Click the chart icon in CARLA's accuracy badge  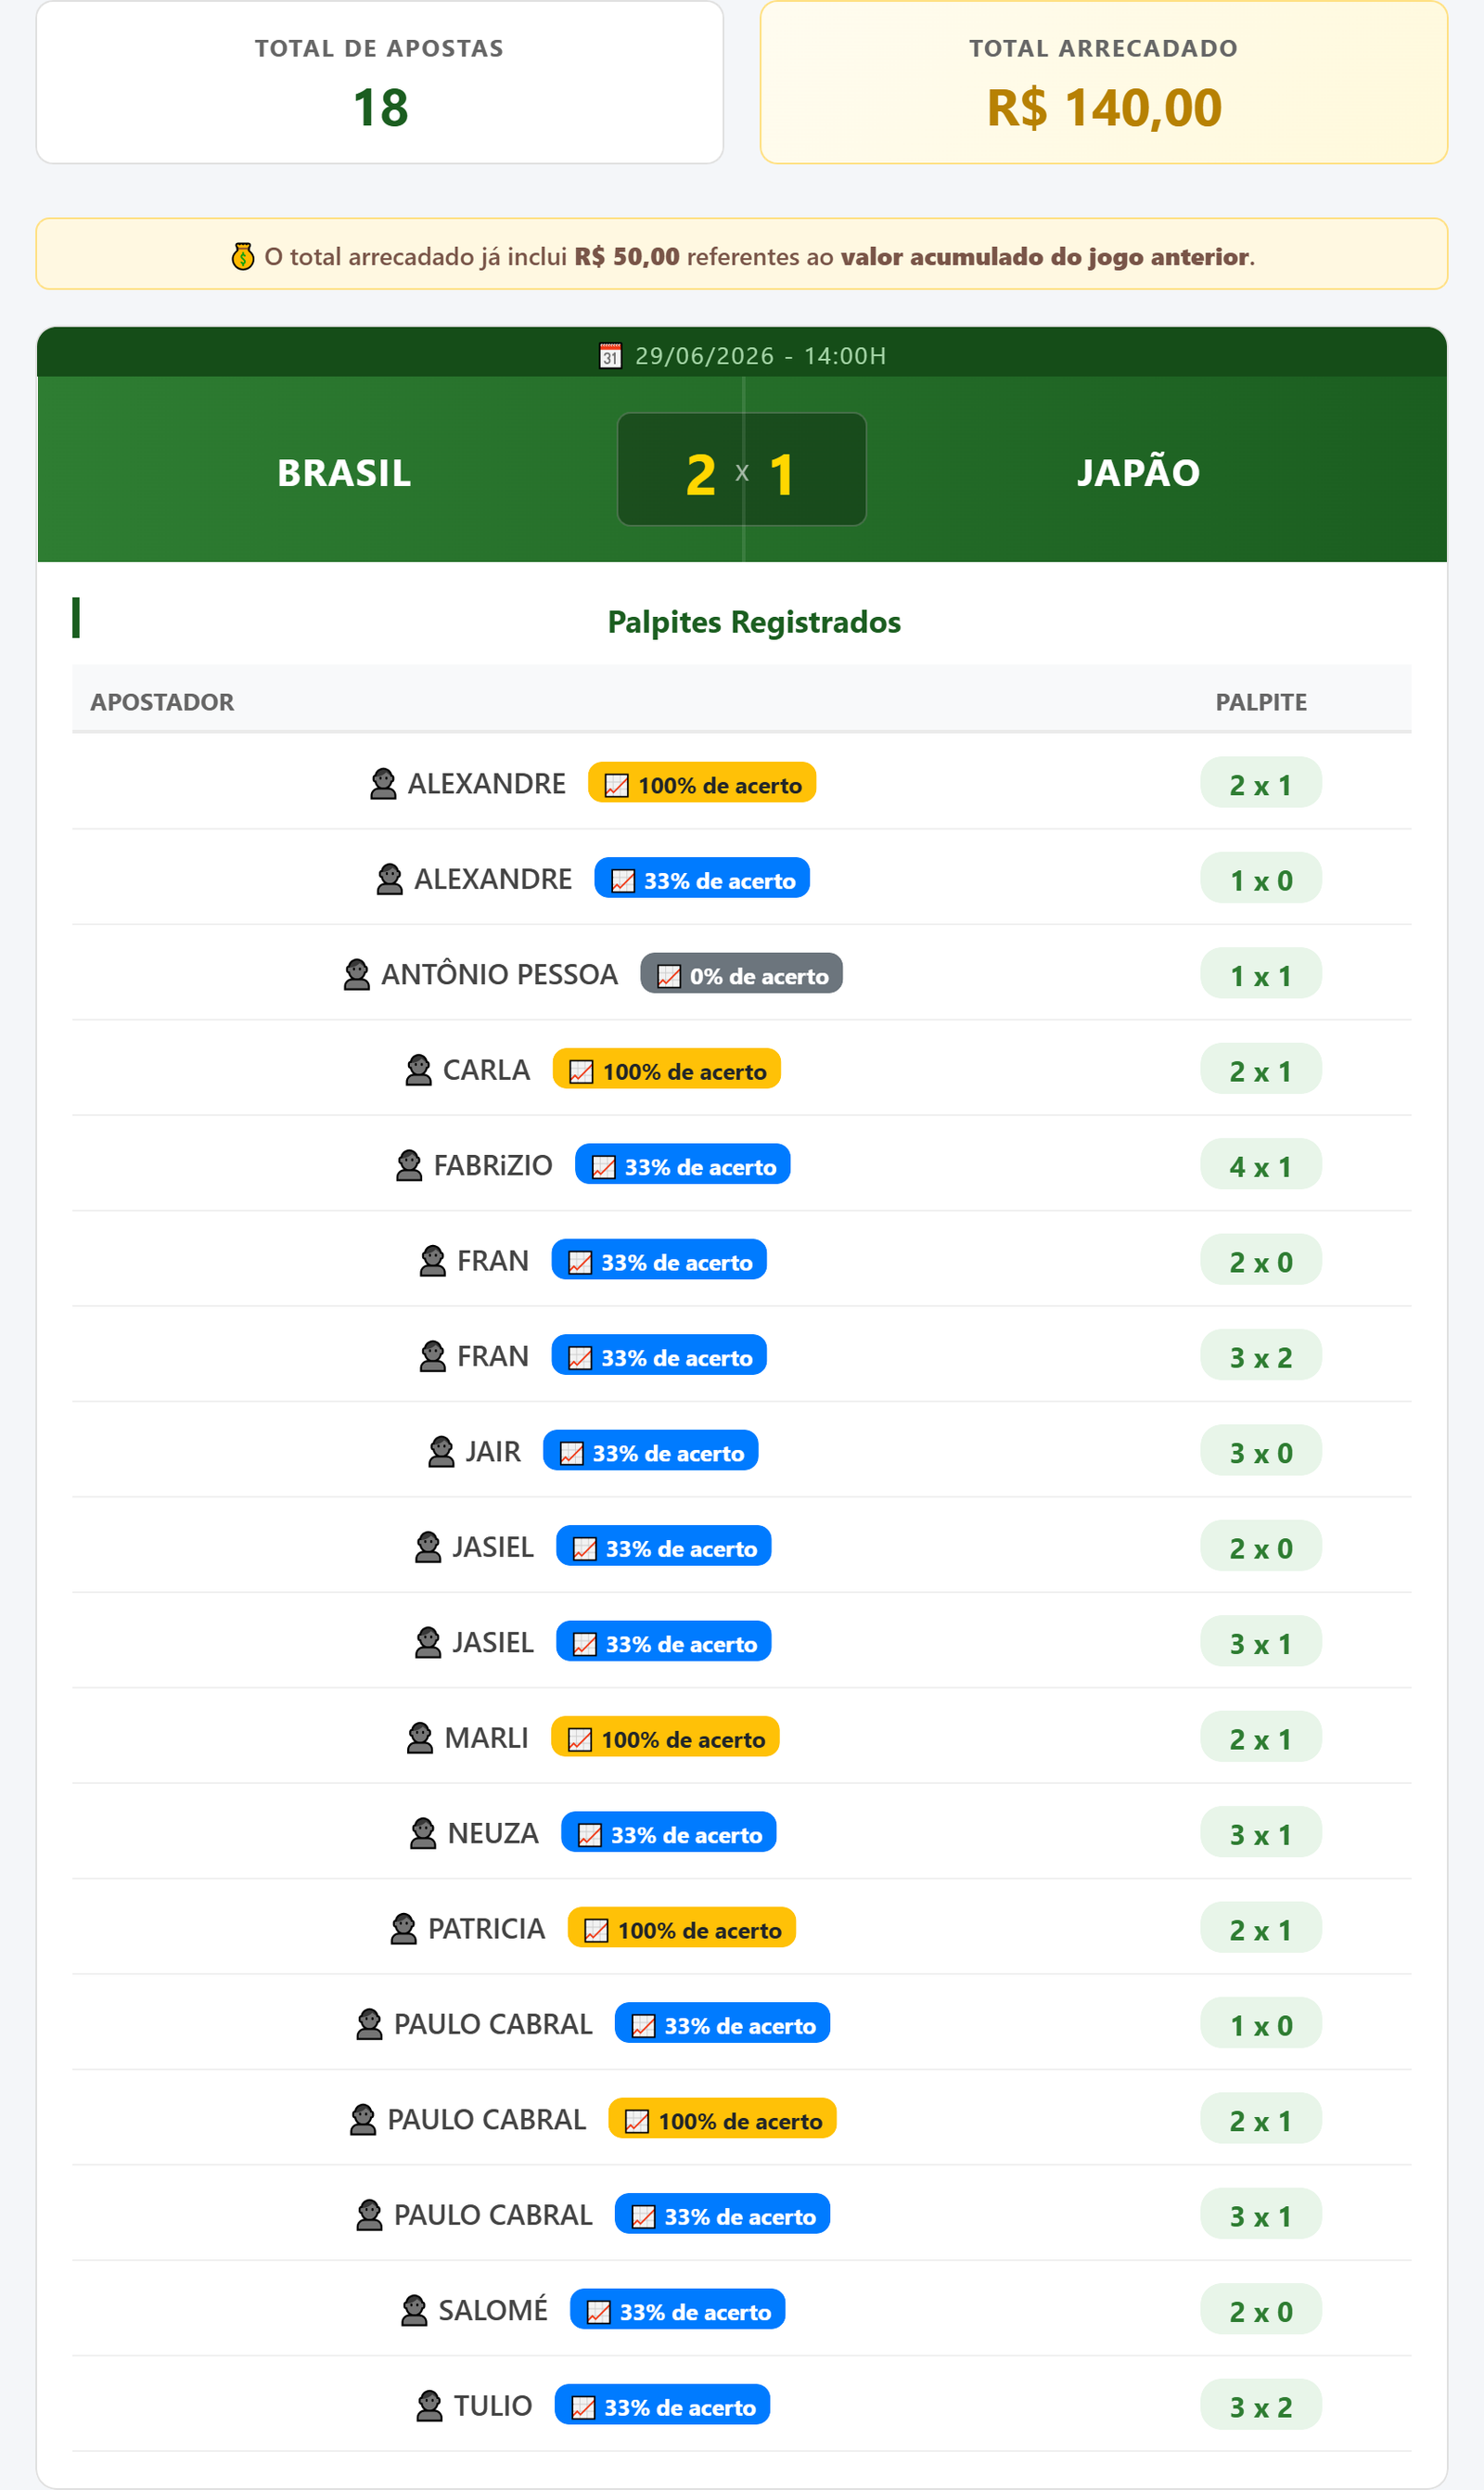[581, 1072]
